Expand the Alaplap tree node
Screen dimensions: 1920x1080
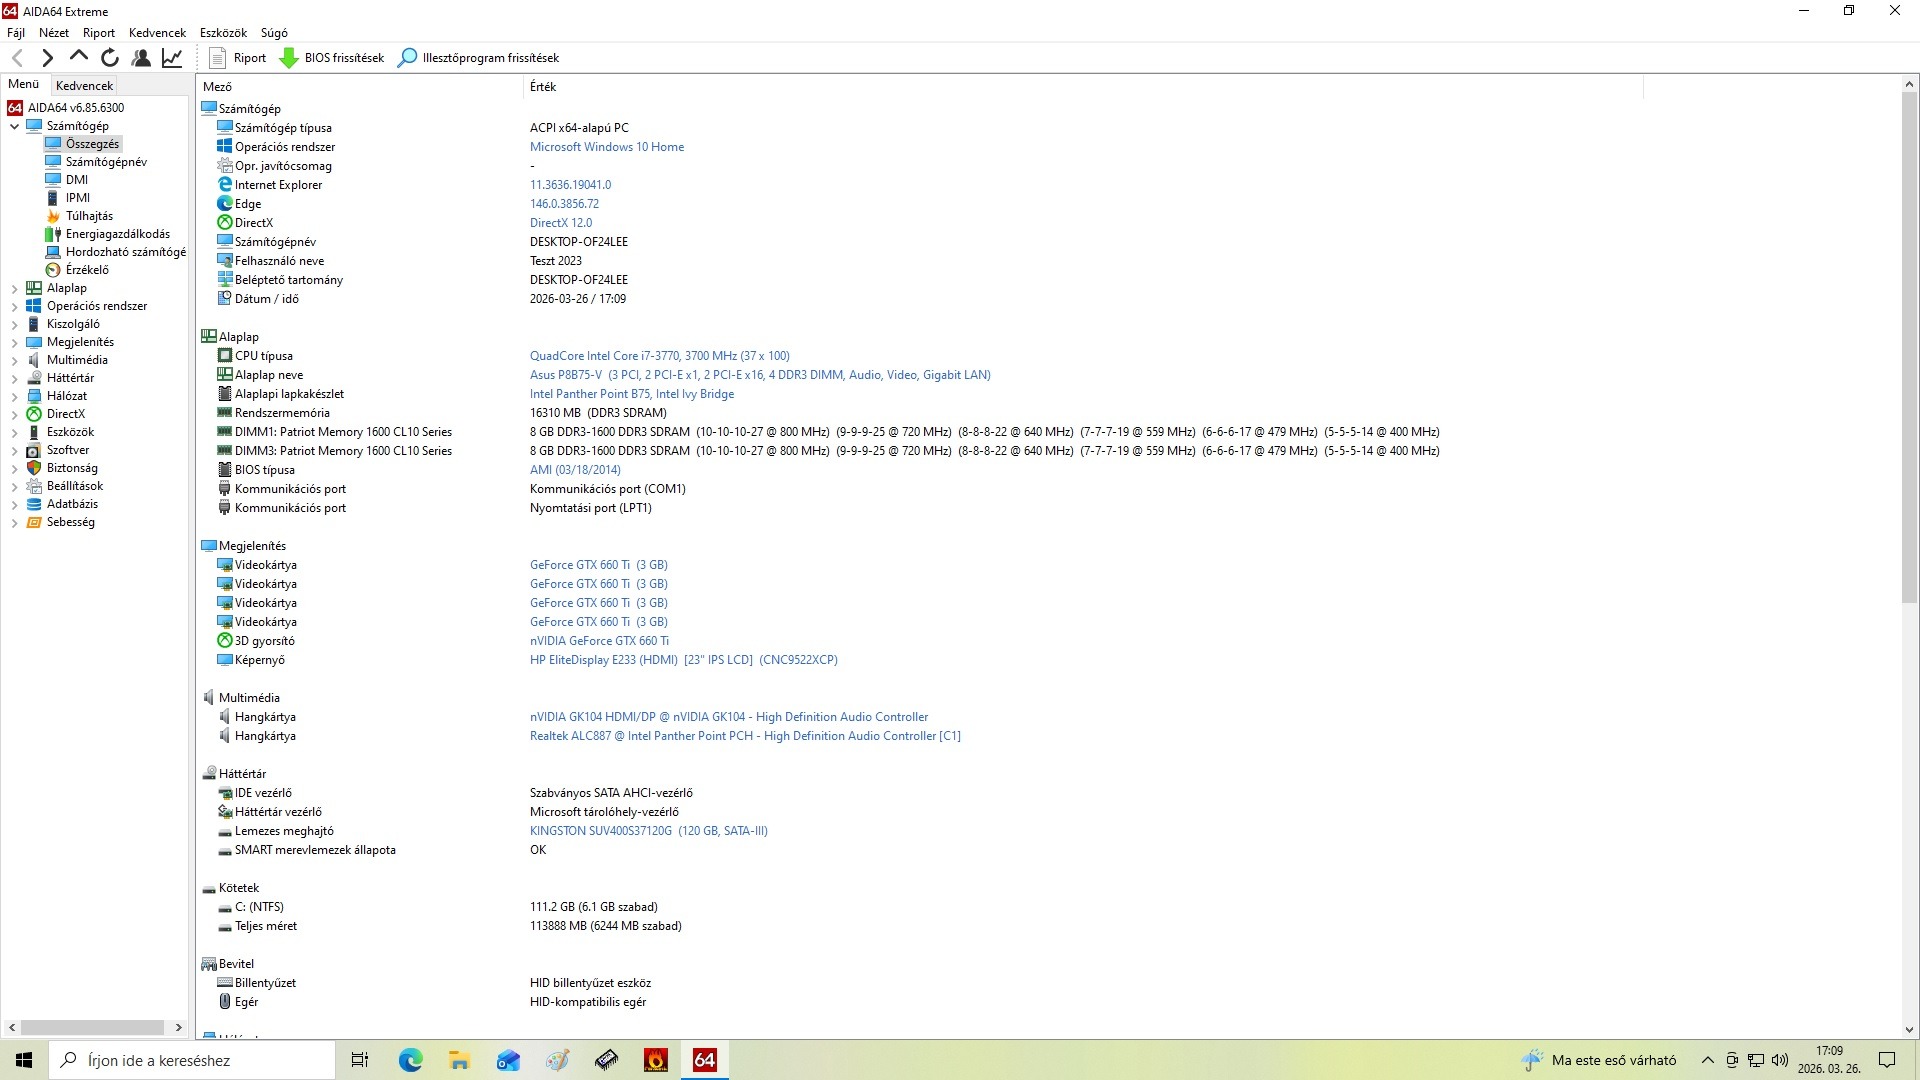click(14, 289)
